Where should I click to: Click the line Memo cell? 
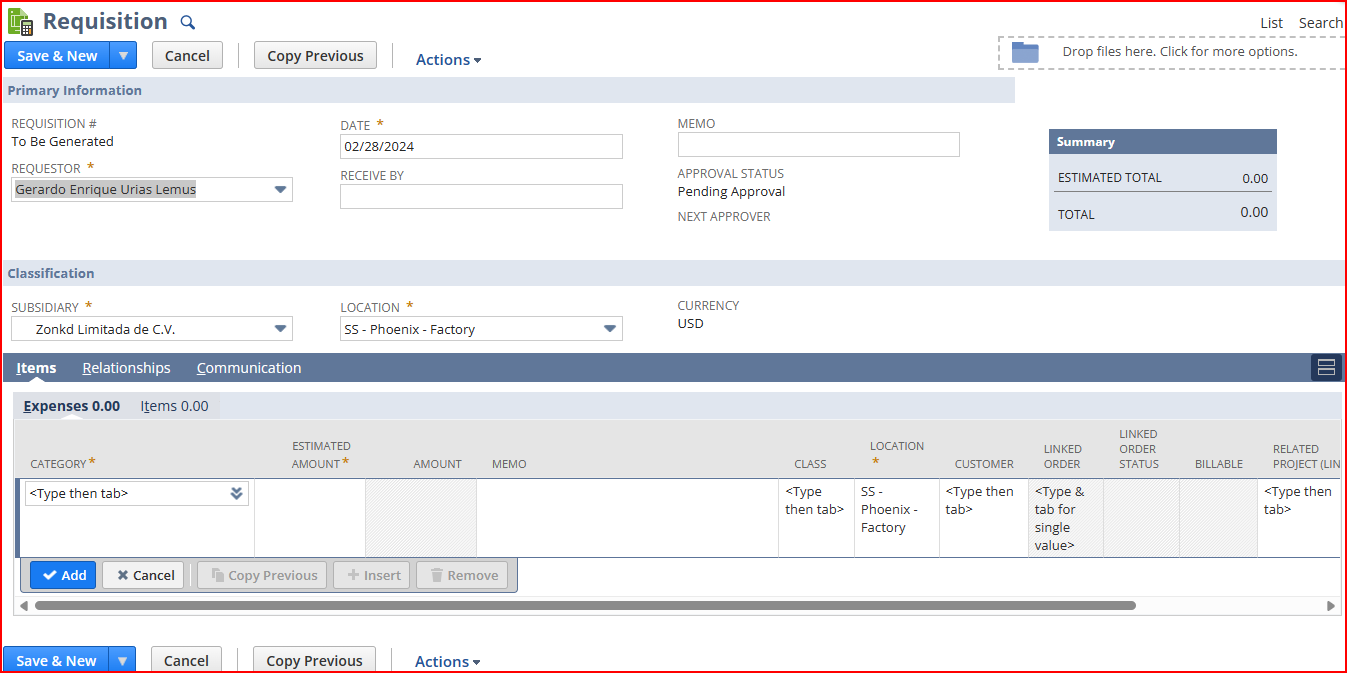(x=627, y=518)
